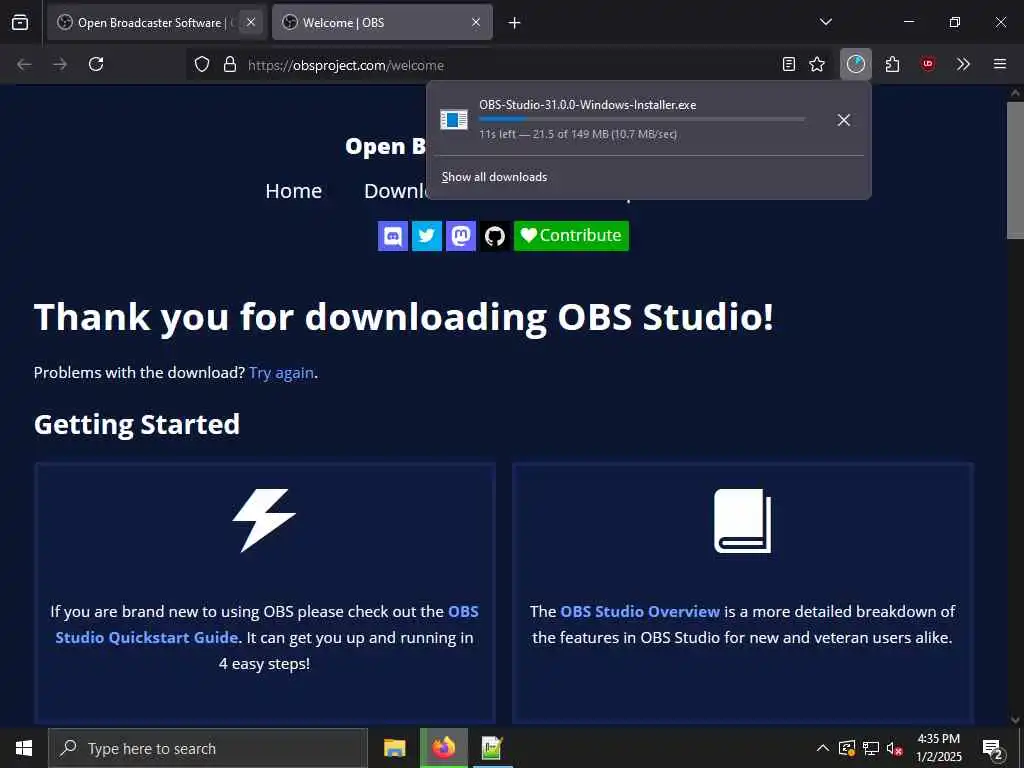Cancel the OBS installer download
Screen dimensions: 1024x768
844,120
